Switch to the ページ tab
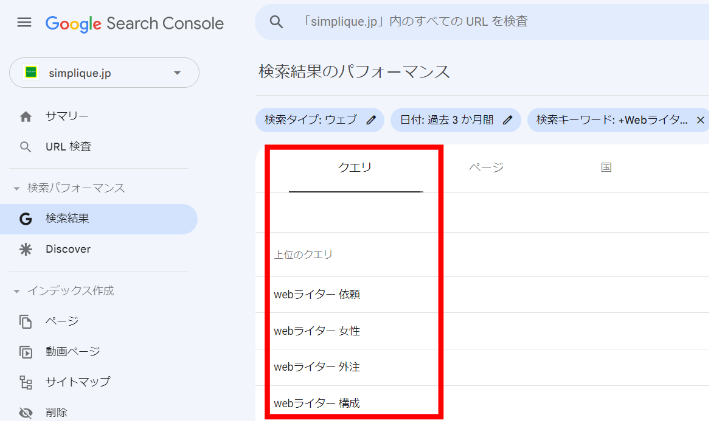The width and height of the screenshot is (709, 421). pyautogui.click(x=486, y=167)
